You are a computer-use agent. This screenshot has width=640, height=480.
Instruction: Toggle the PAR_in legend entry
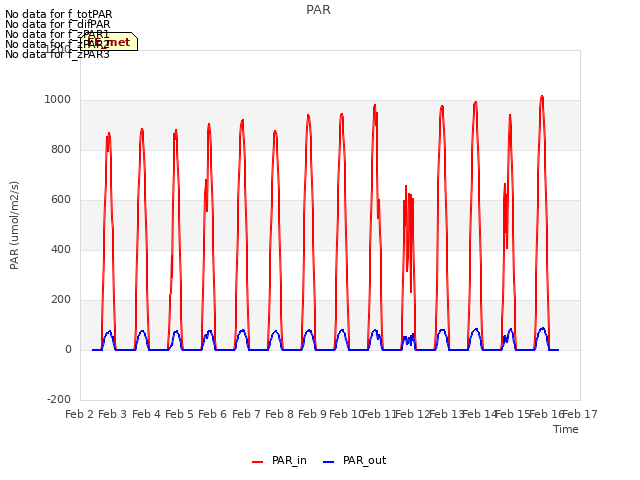tap(279, 461)
